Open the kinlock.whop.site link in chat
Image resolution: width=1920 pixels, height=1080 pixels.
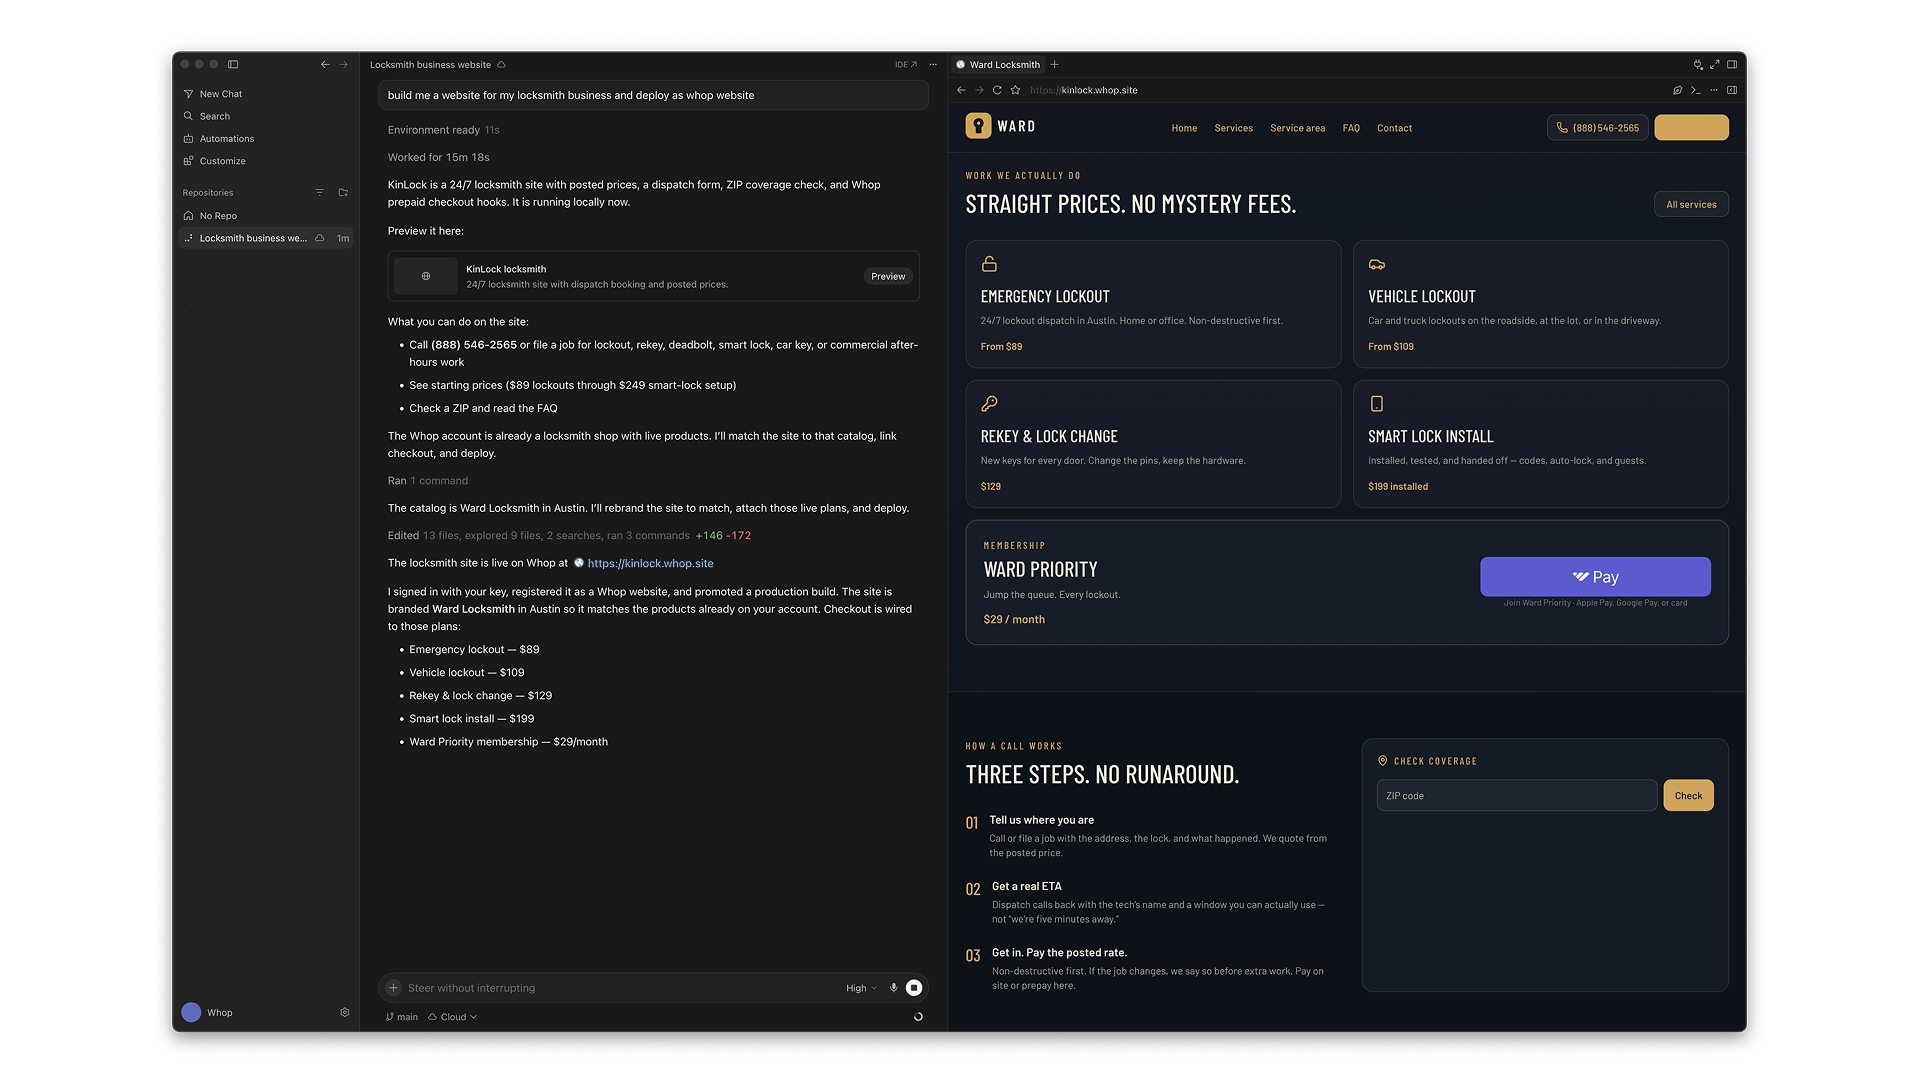[x=650, y=564]
